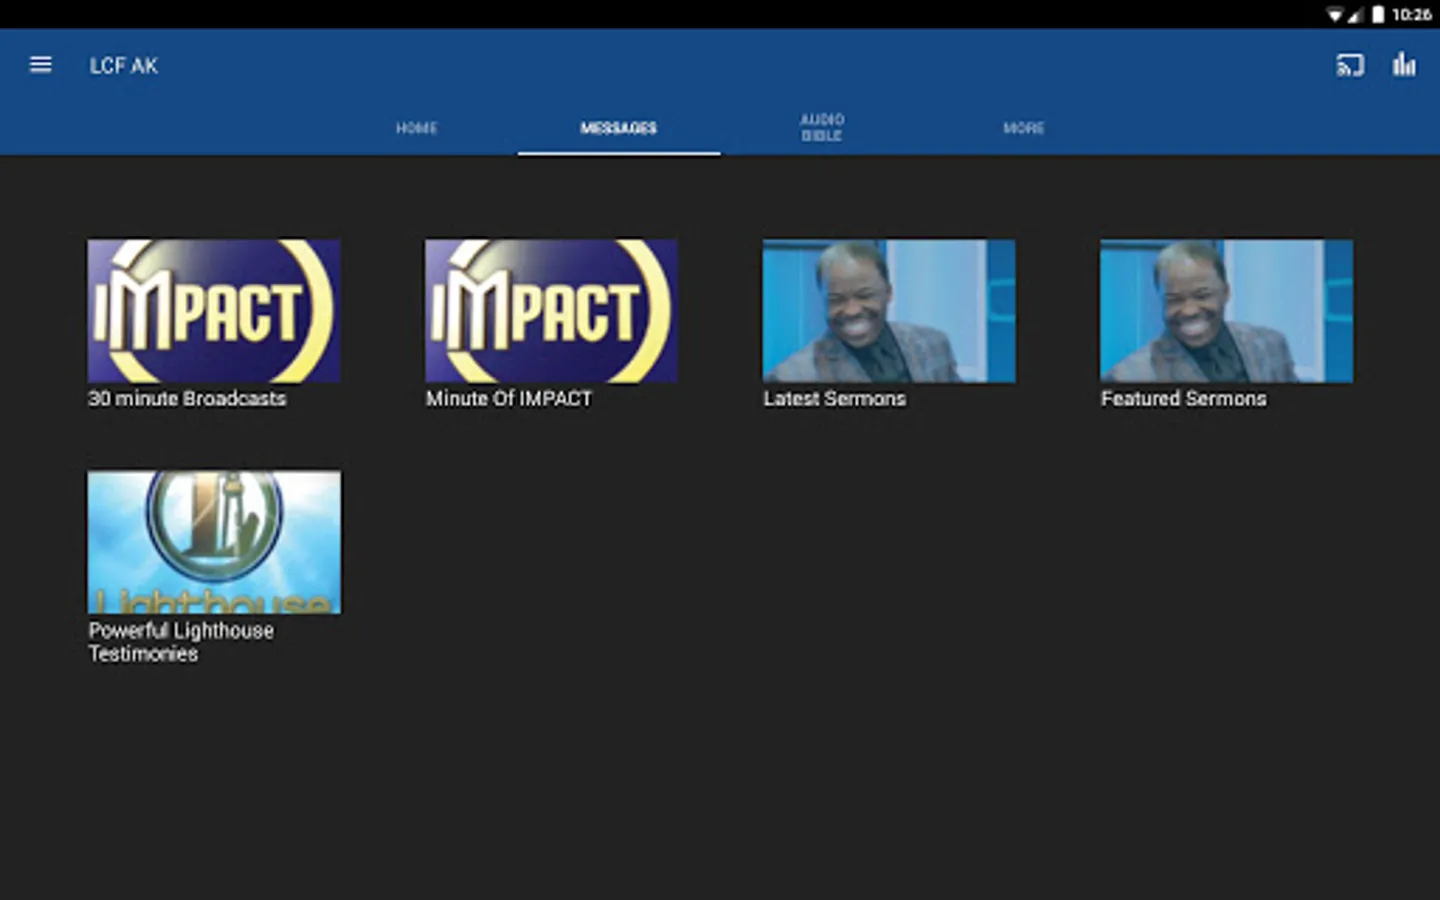Click the 'Latest Sermons' label
The height and width of the screenshot is (900, 1440).
[835, 398]
